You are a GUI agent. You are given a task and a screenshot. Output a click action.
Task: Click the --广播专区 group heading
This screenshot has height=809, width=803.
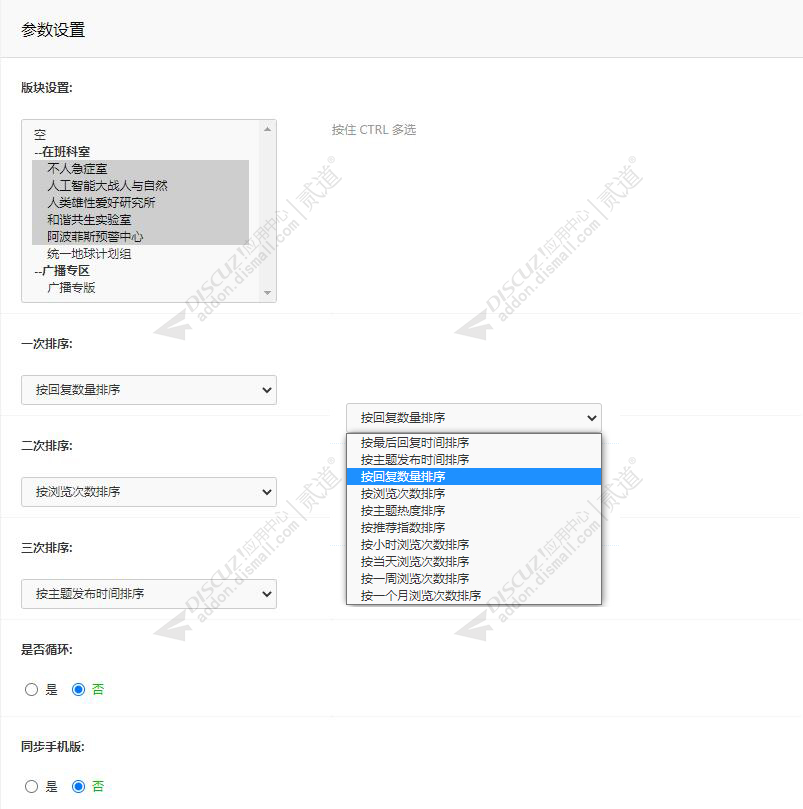(x=140, y=271)
